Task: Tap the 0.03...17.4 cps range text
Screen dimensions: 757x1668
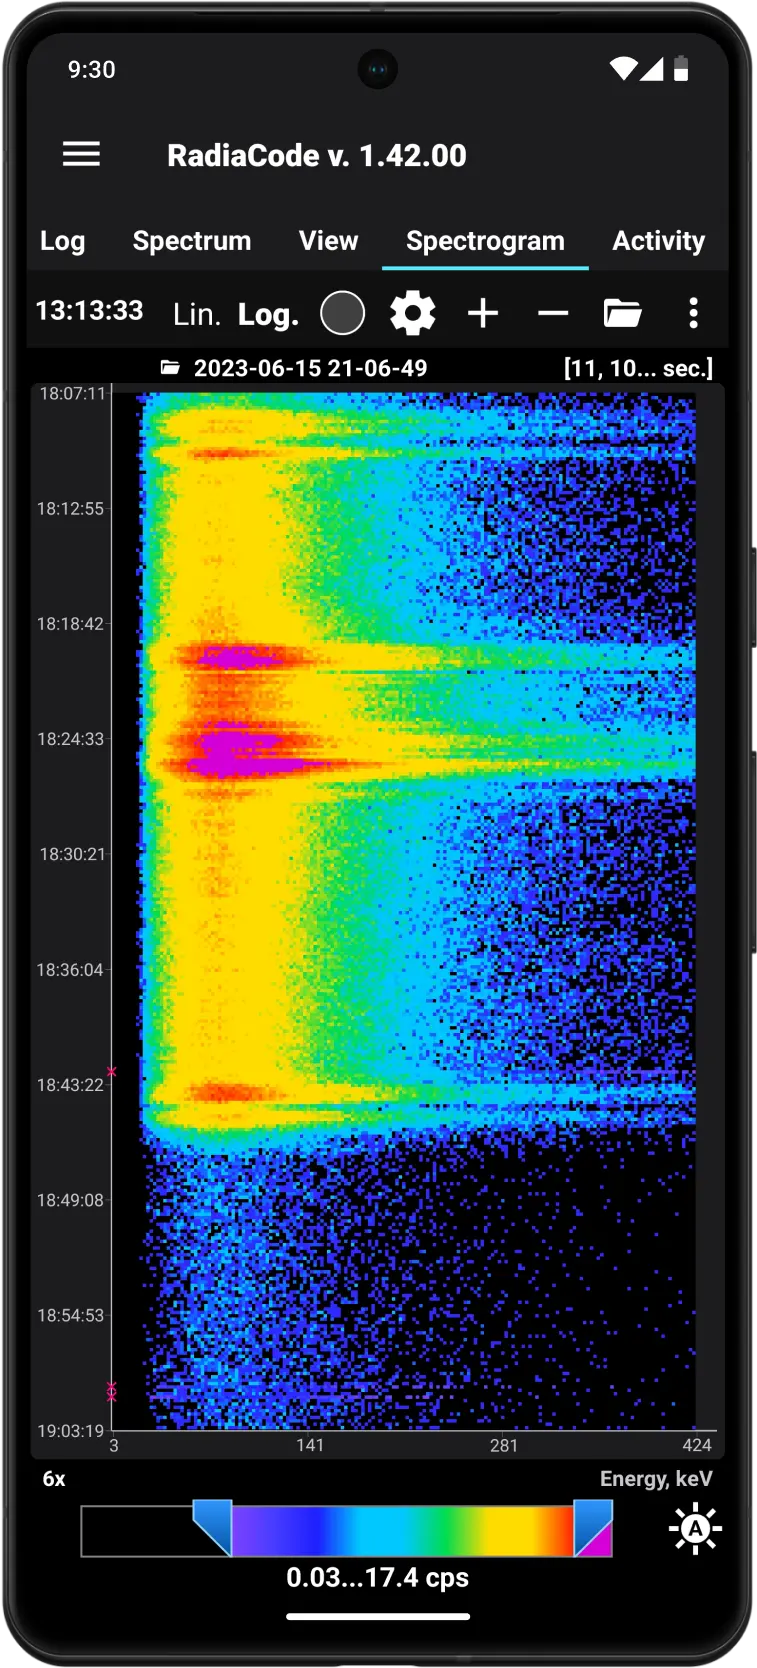Action: (377, 1578)
